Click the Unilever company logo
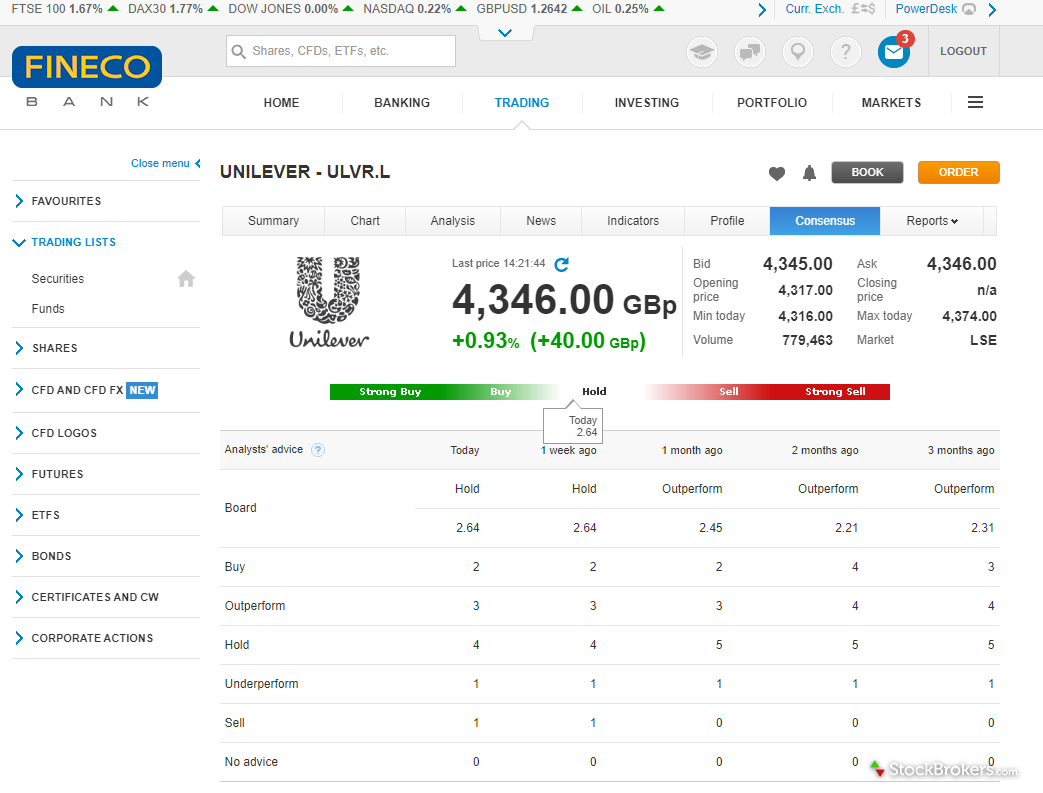Image resolution: width=1043 pixels, height=793 pixels. 329,303
